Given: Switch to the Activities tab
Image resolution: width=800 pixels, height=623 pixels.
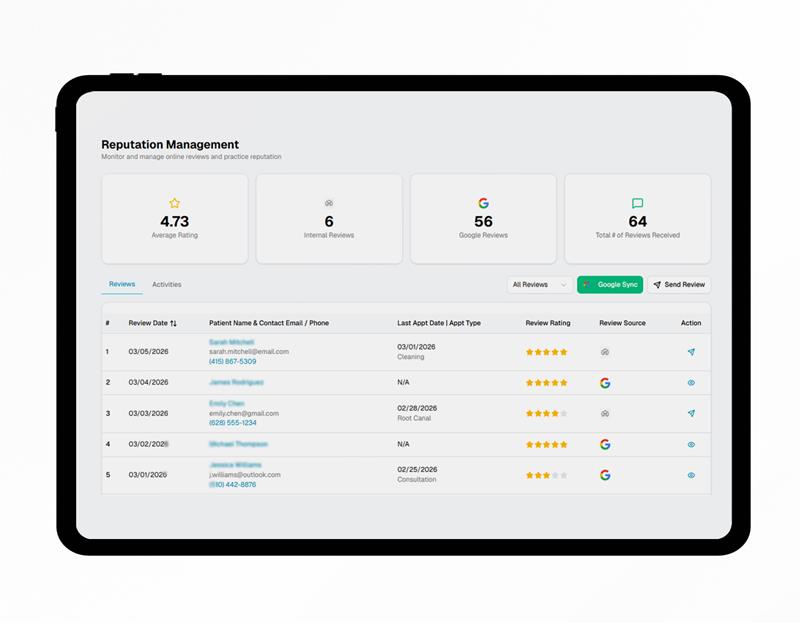Looking at the screenshot, I should tap(167, 285).
